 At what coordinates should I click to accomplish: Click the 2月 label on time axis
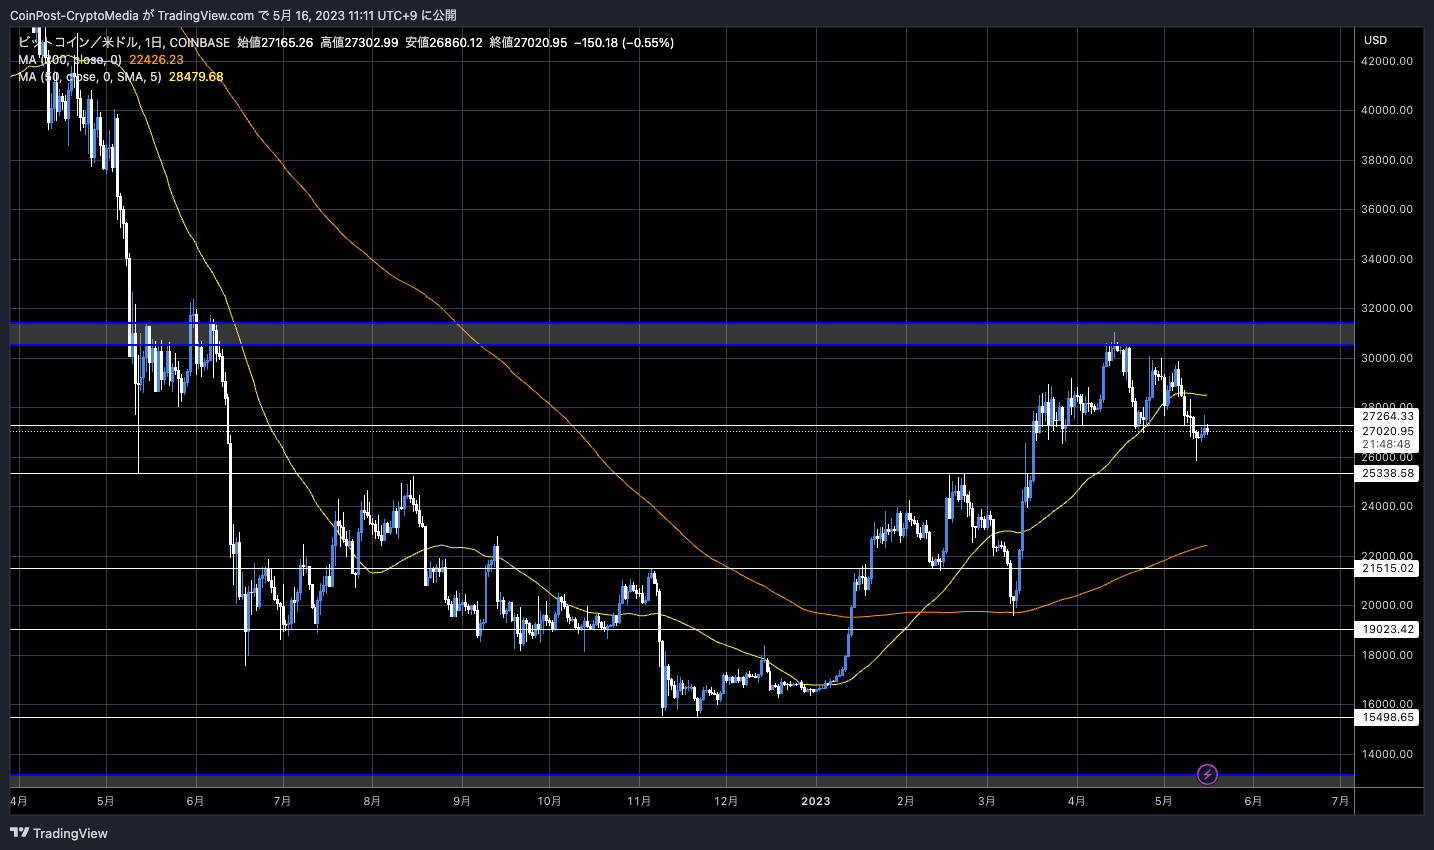coord(905,801)
